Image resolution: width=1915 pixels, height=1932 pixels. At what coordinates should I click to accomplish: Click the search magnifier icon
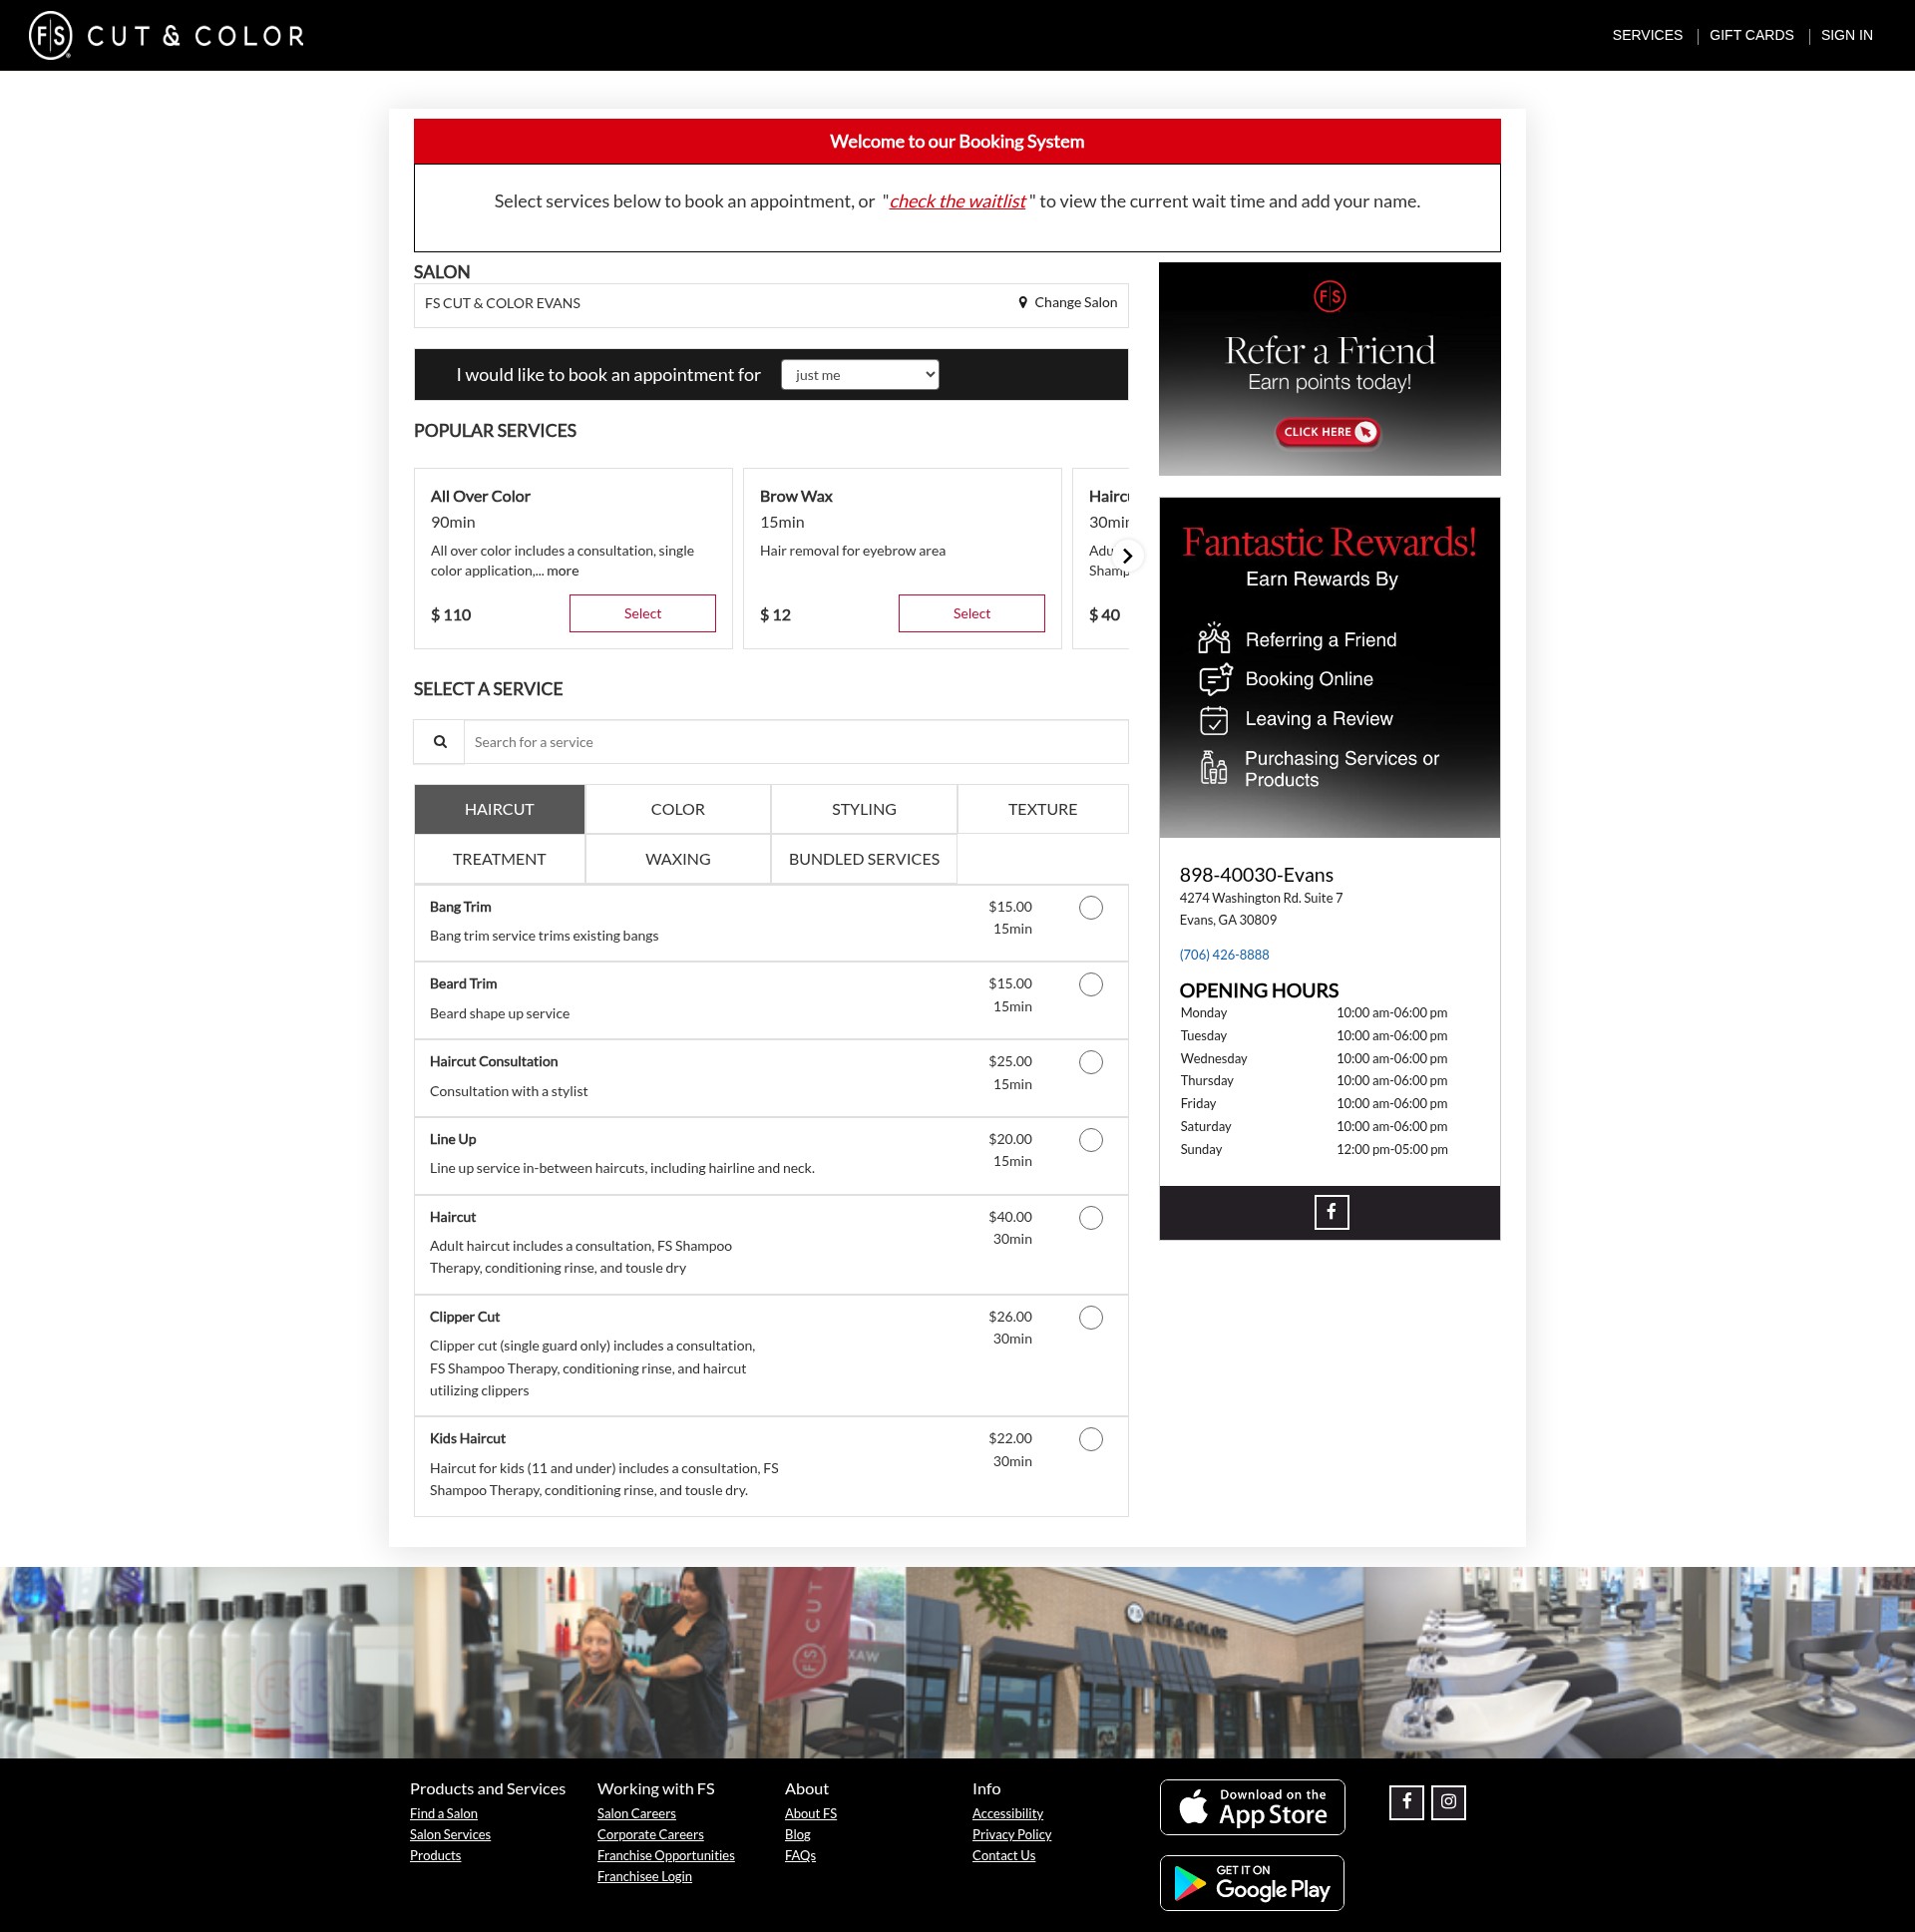point(440,742)
